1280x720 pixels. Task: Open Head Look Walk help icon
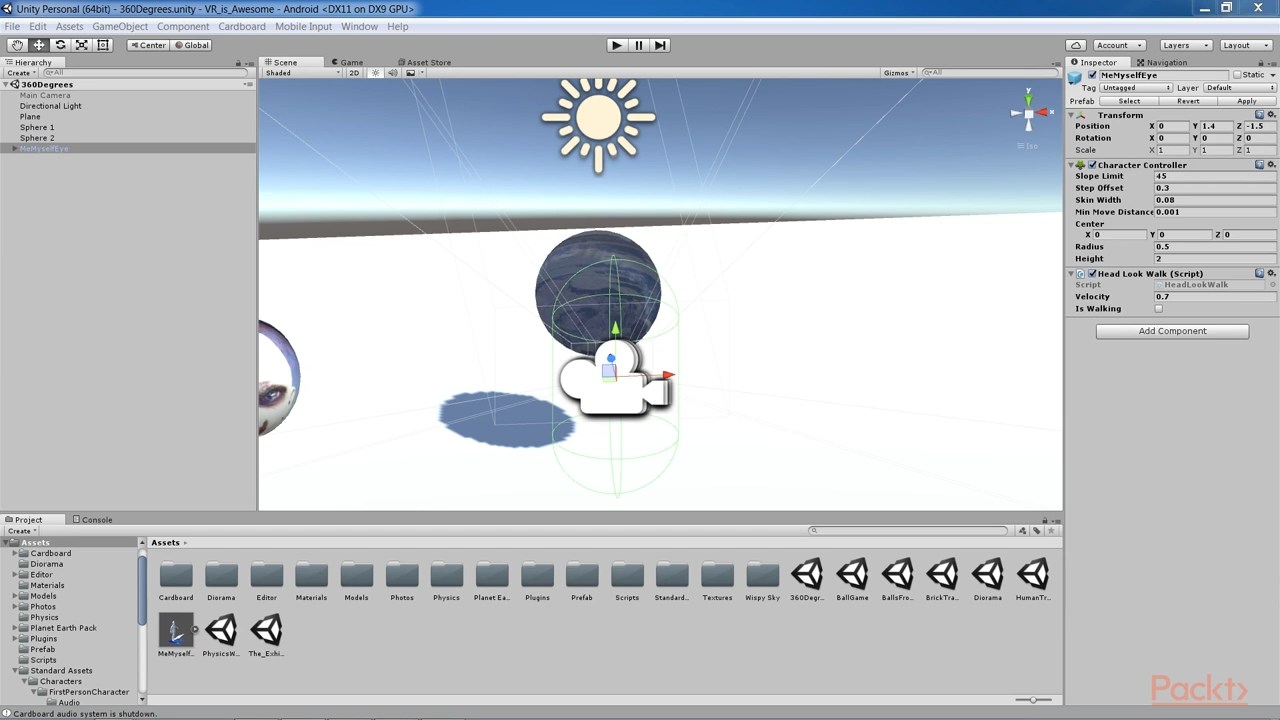(x=1259, y=273)
